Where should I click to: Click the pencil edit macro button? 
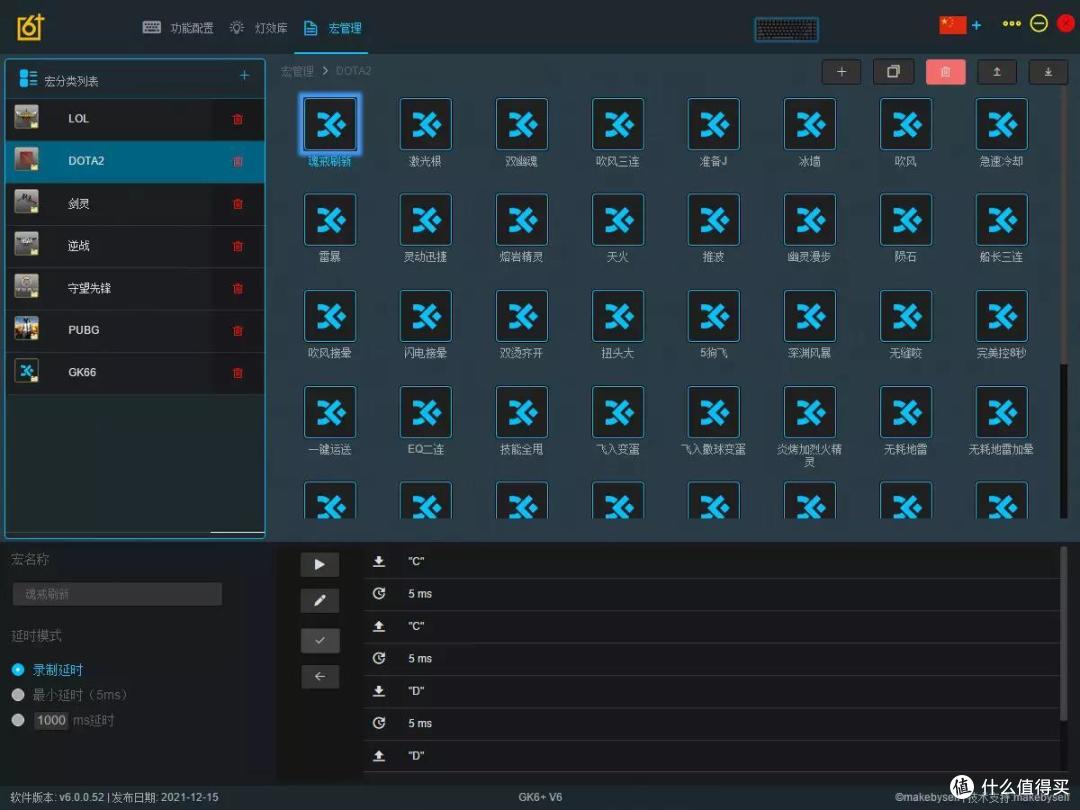[320, 601]
